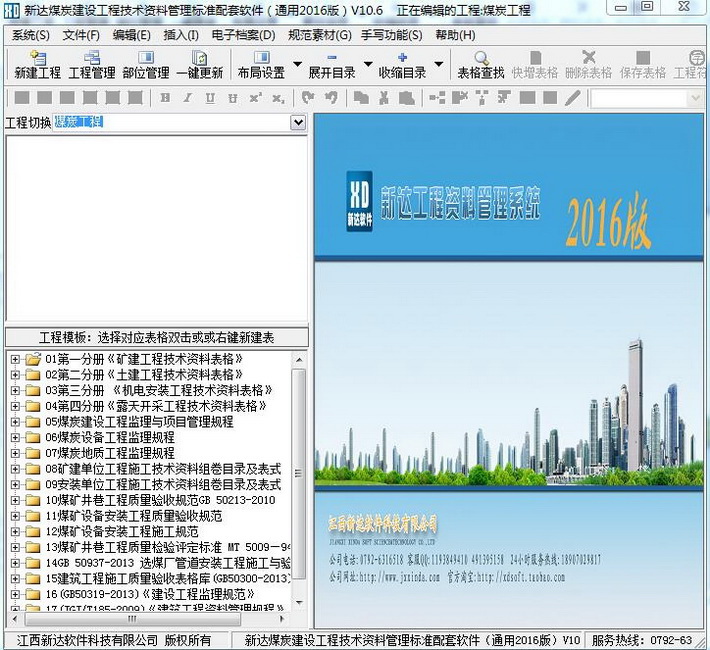
Task: Toggle the italic I formatting button
Action: (x=186, y=98)
